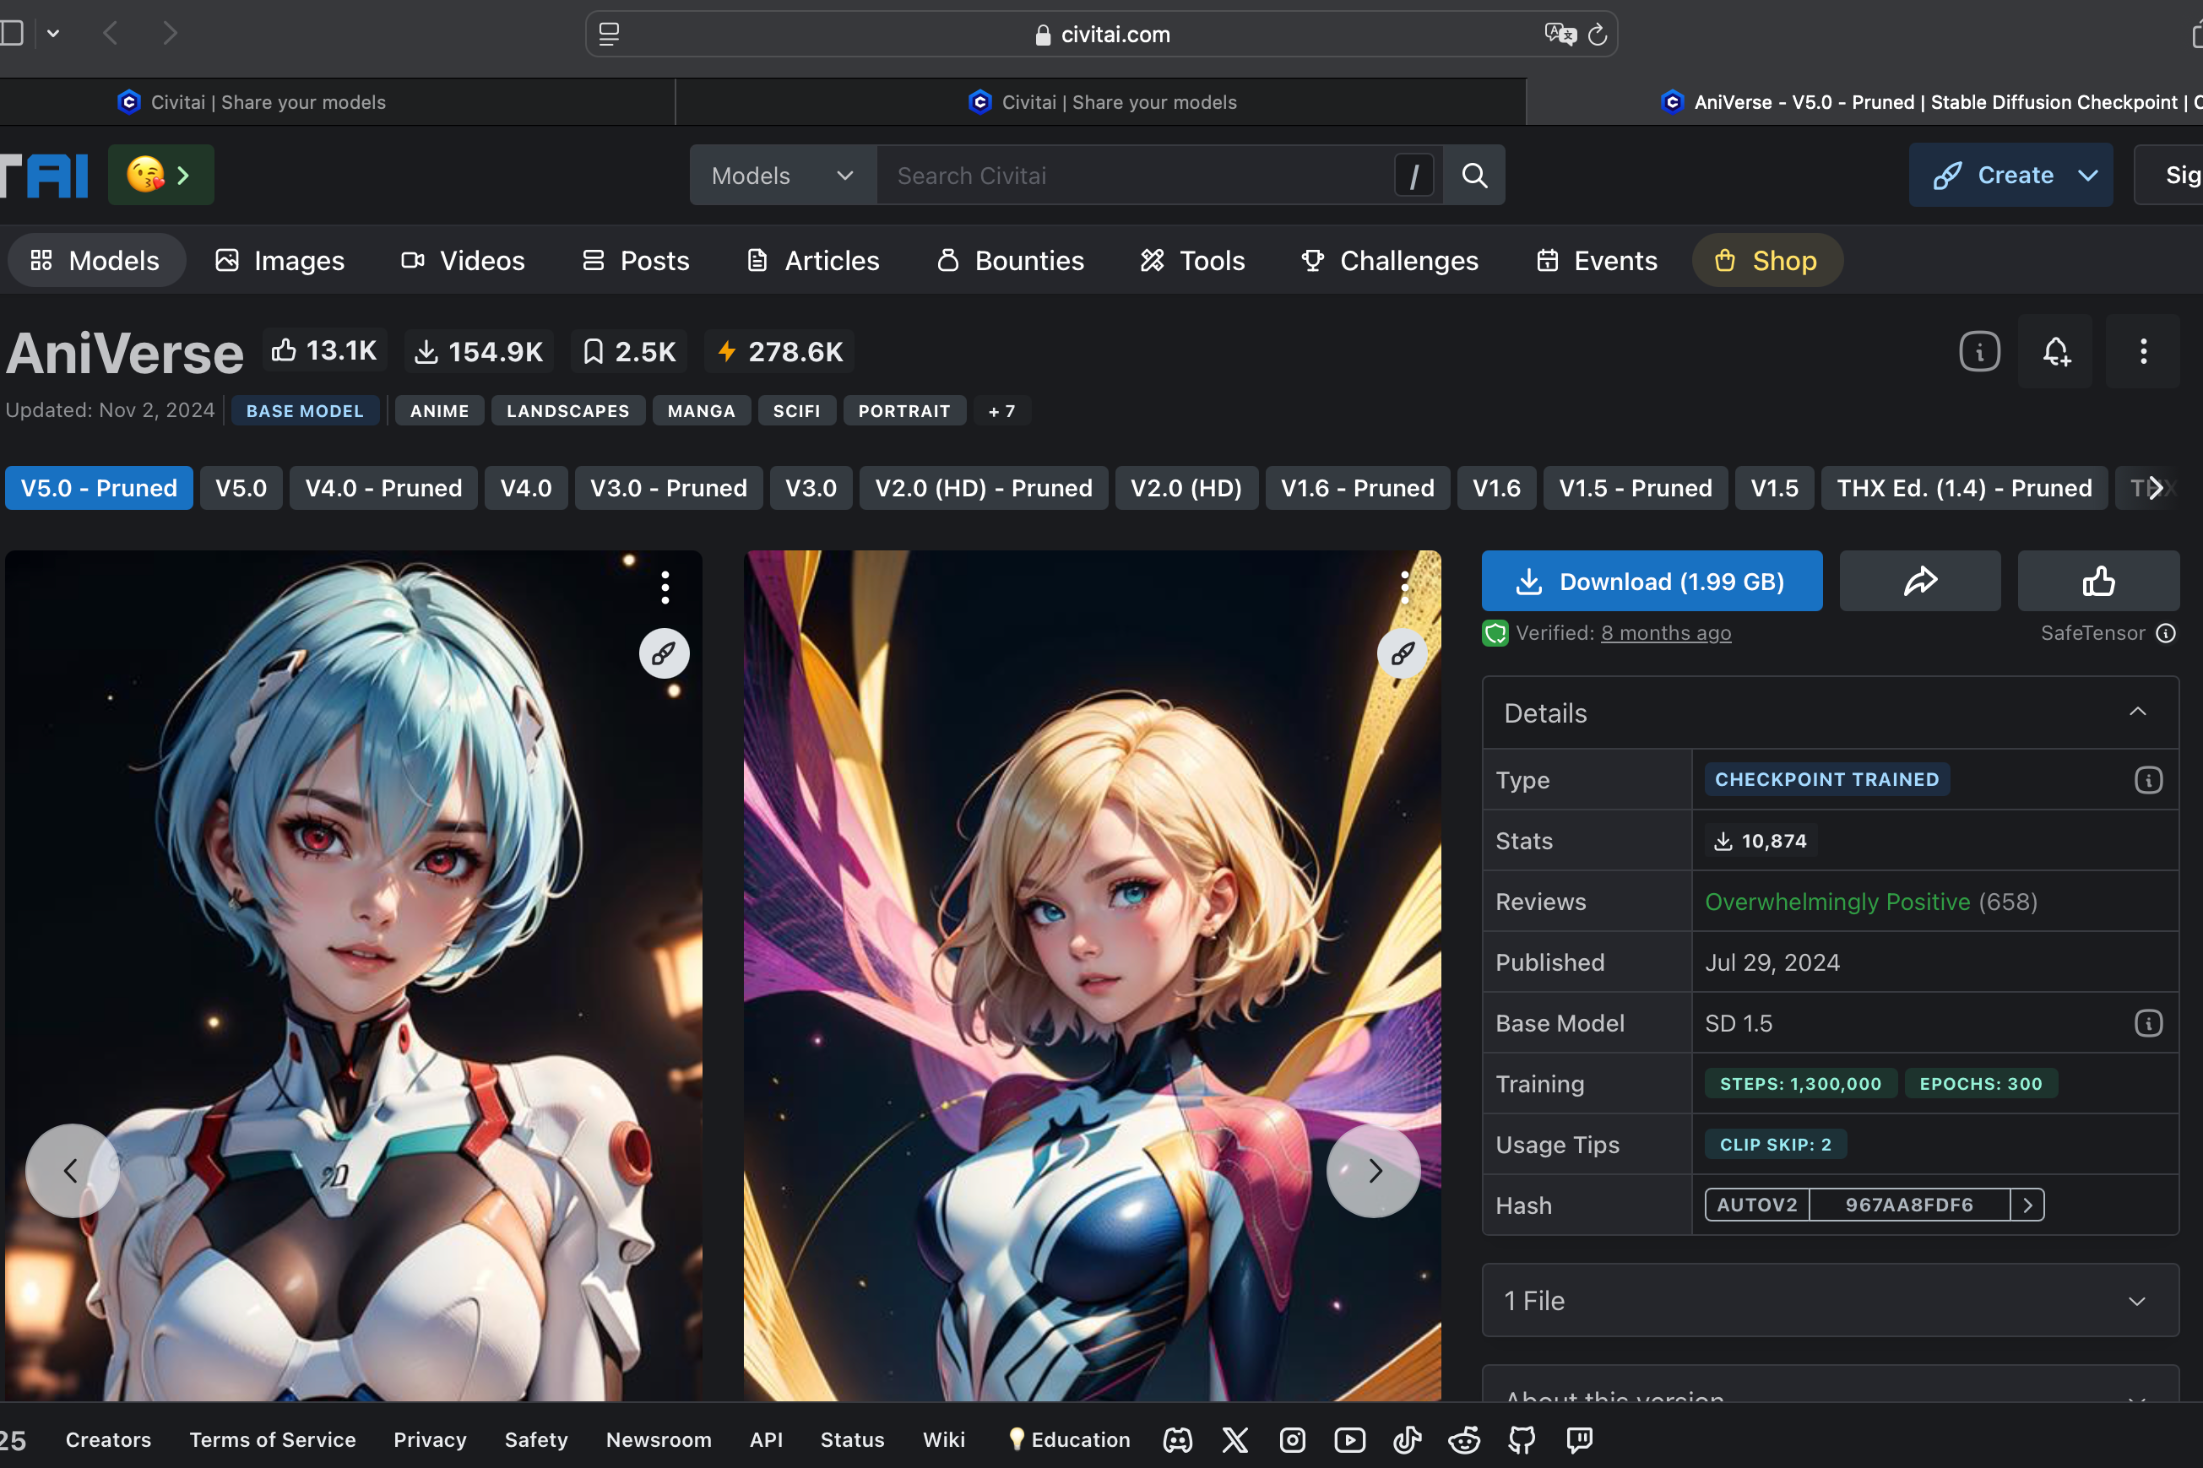Select the V2.0 (HD) version tab

[1186, 488]
